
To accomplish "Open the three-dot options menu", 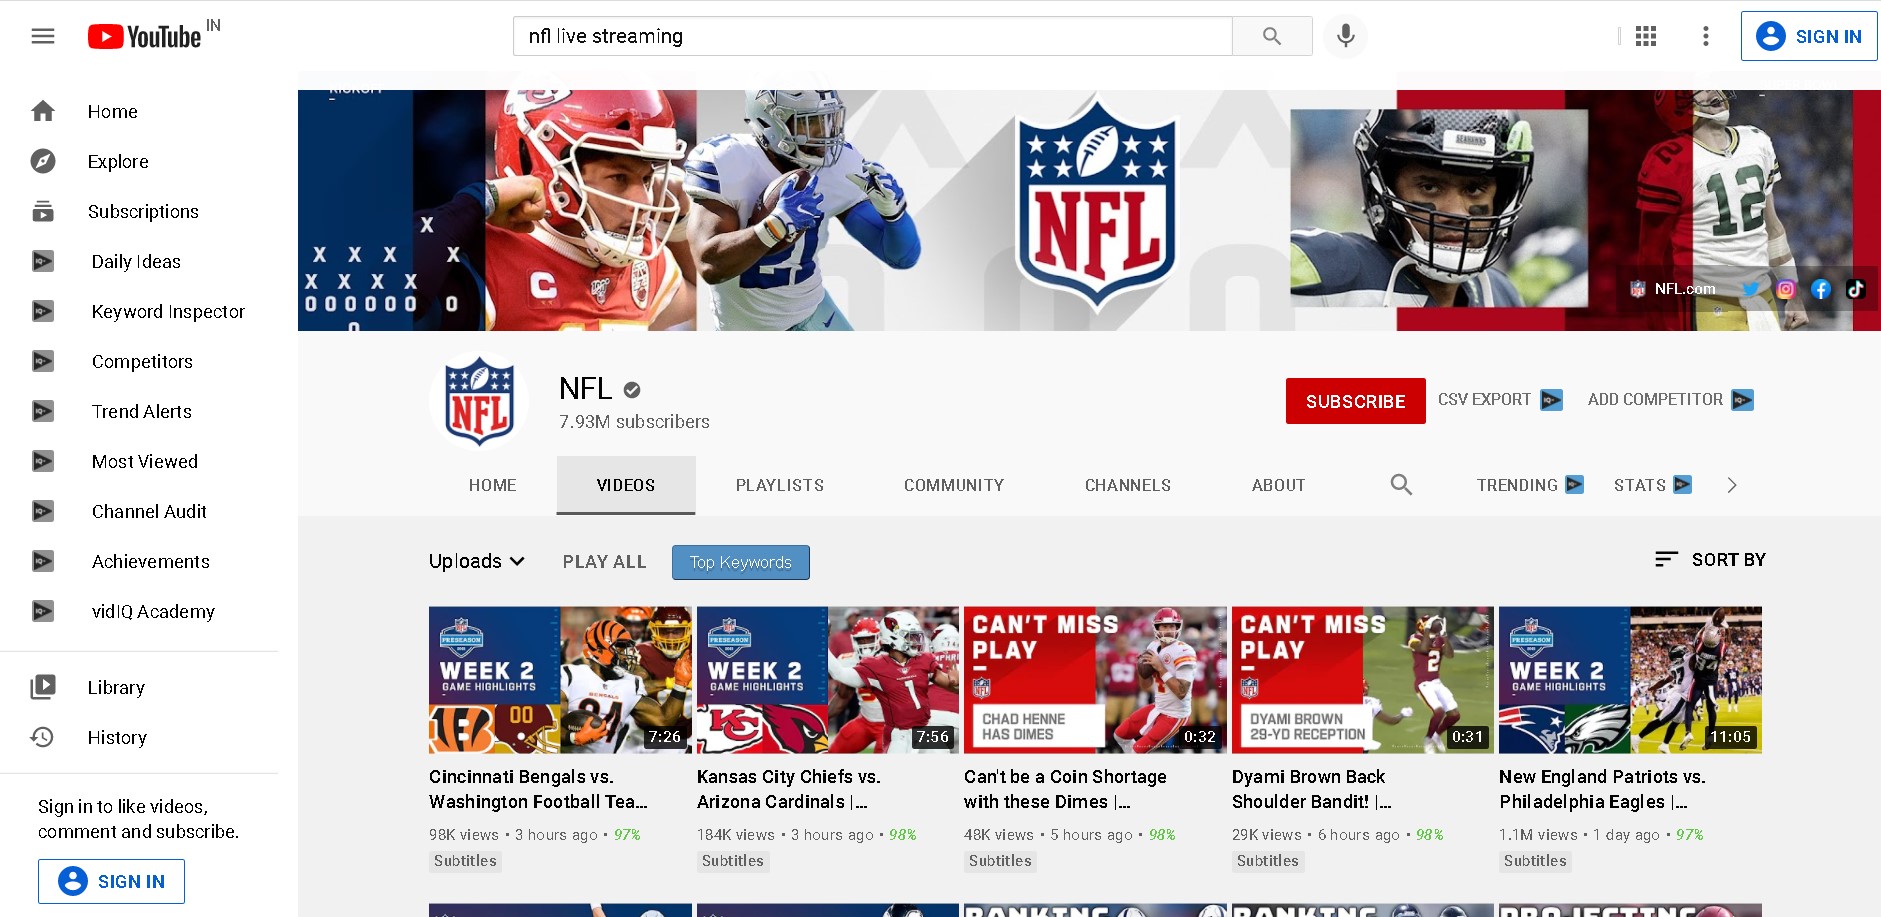I will coord(1705,35).
